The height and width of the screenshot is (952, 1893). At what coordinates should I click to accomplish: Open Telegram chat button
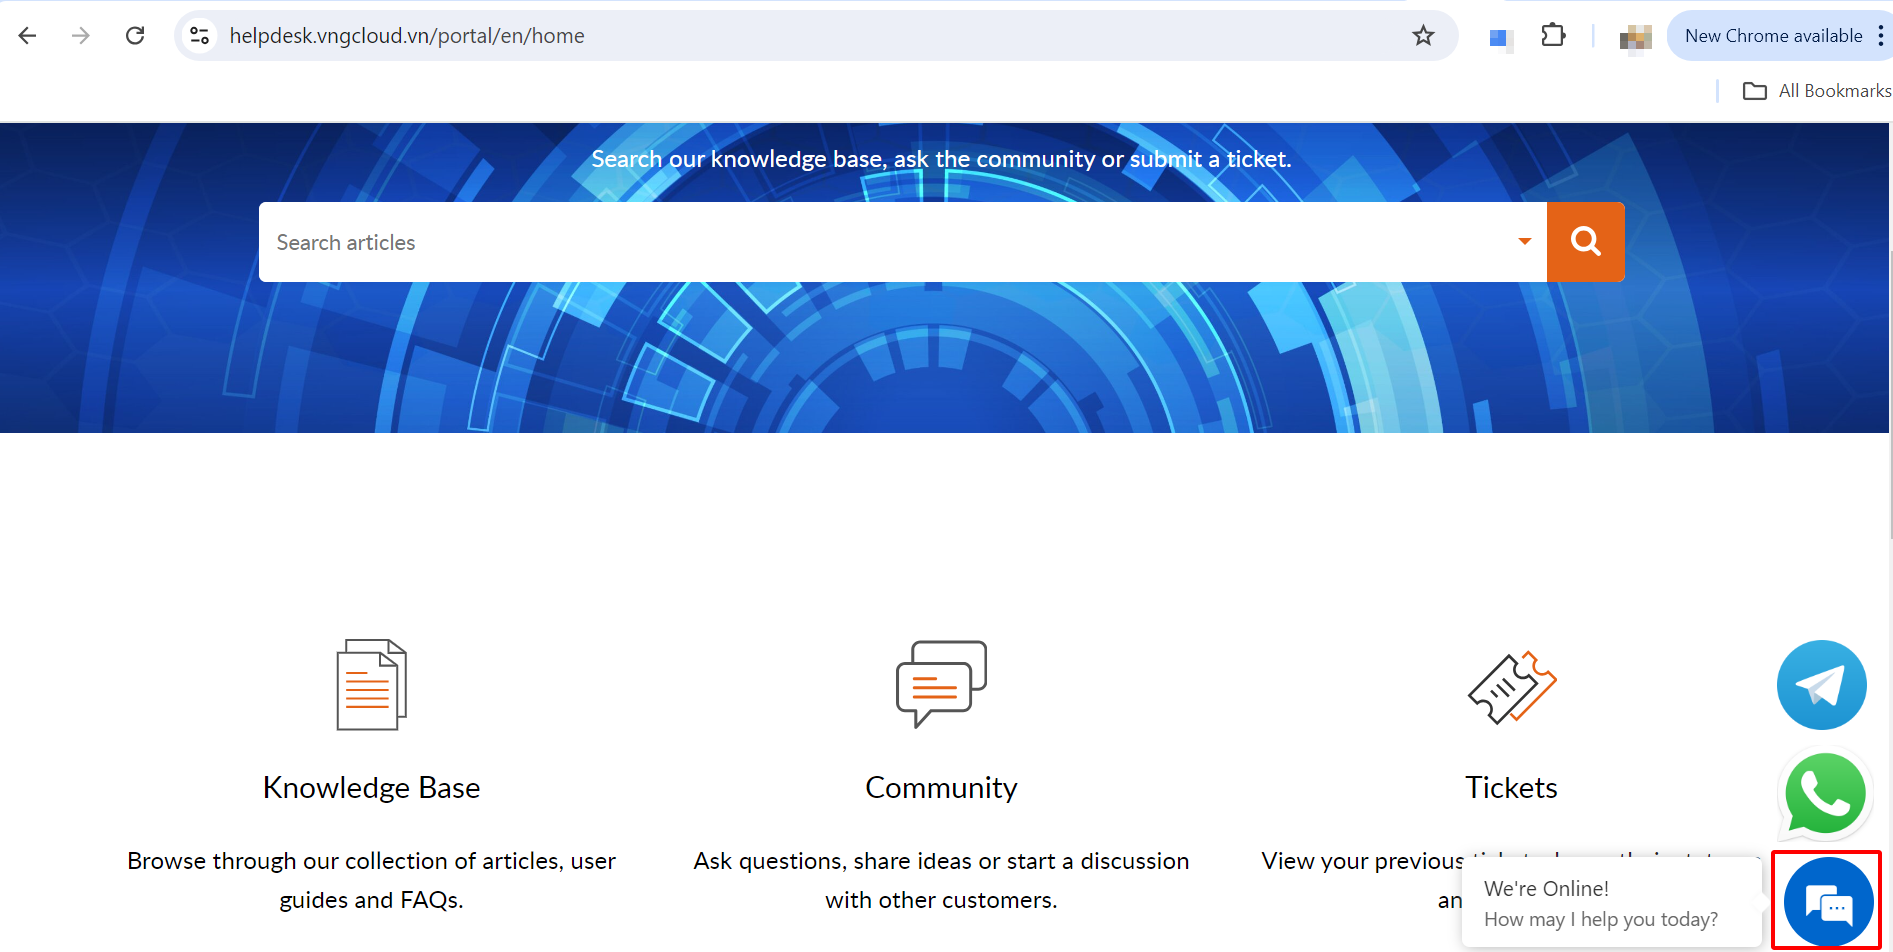(1822, 685)
